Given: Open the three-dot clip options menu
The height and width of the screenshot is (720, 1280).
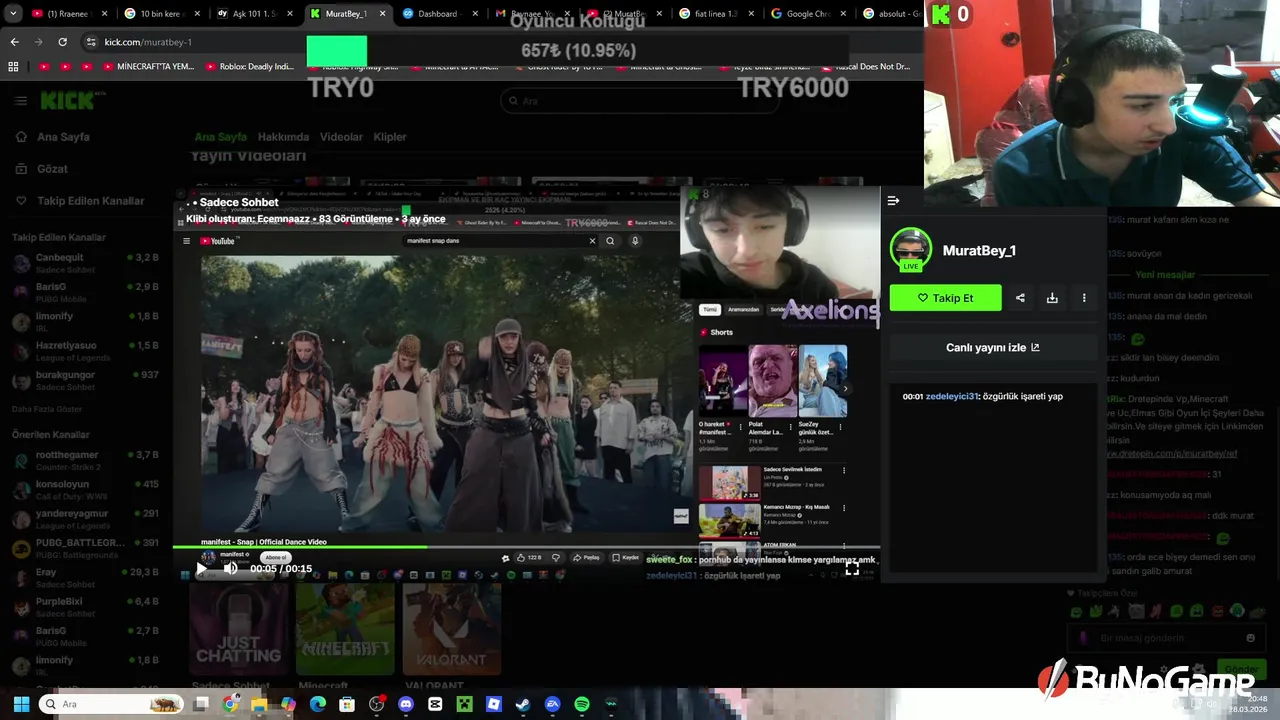Looking at the screenshot, I should [x=1084, y=298].
